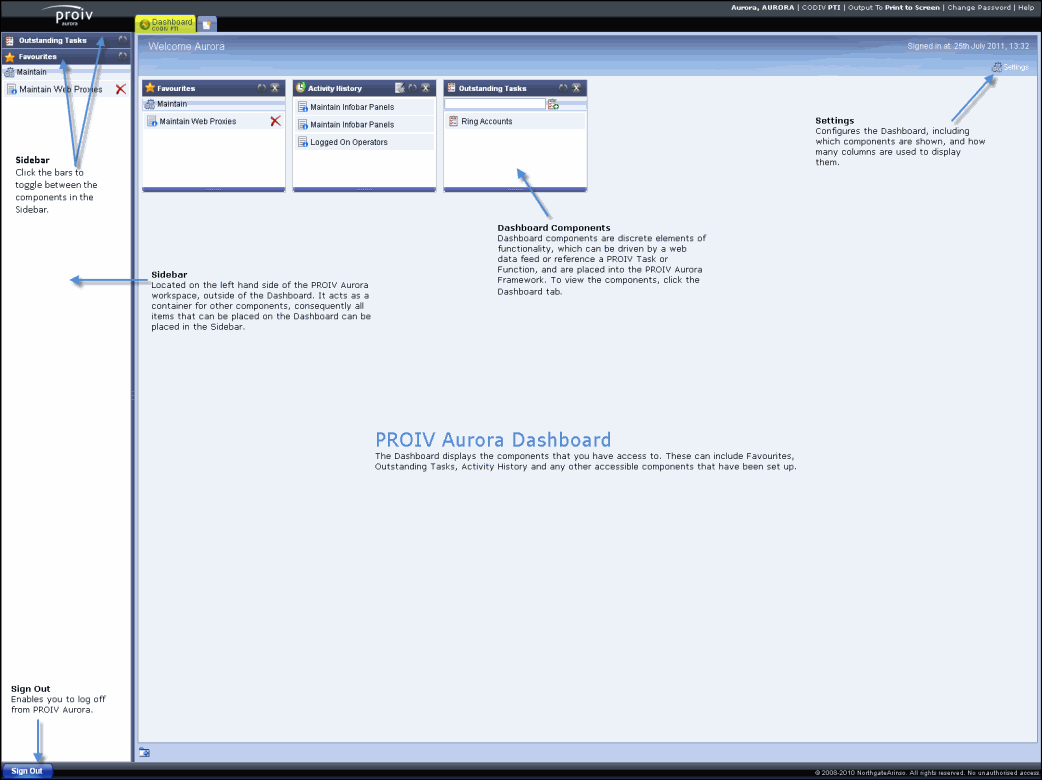Screen dimensions: 1042x780
Task: Close the Outstanding Tasks dashboard panel
Action: tap(577, 88)
